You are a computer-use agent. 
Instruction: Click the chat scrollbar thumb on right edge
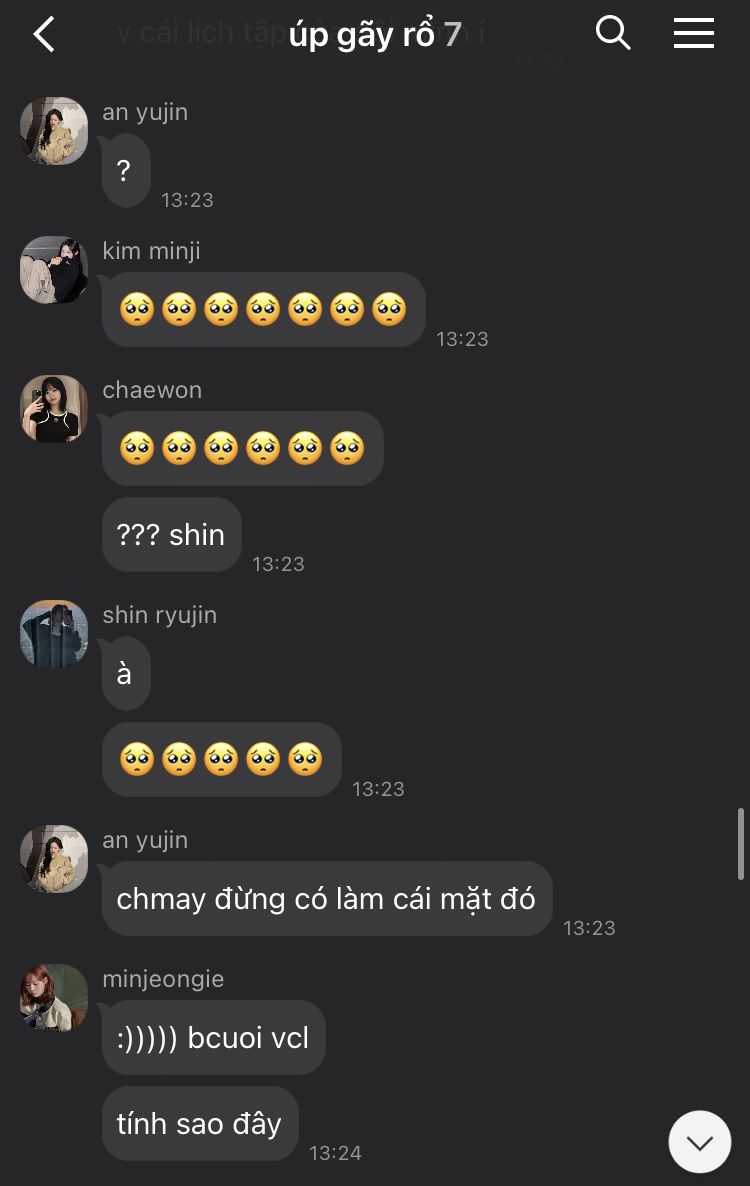click(740, 844)
